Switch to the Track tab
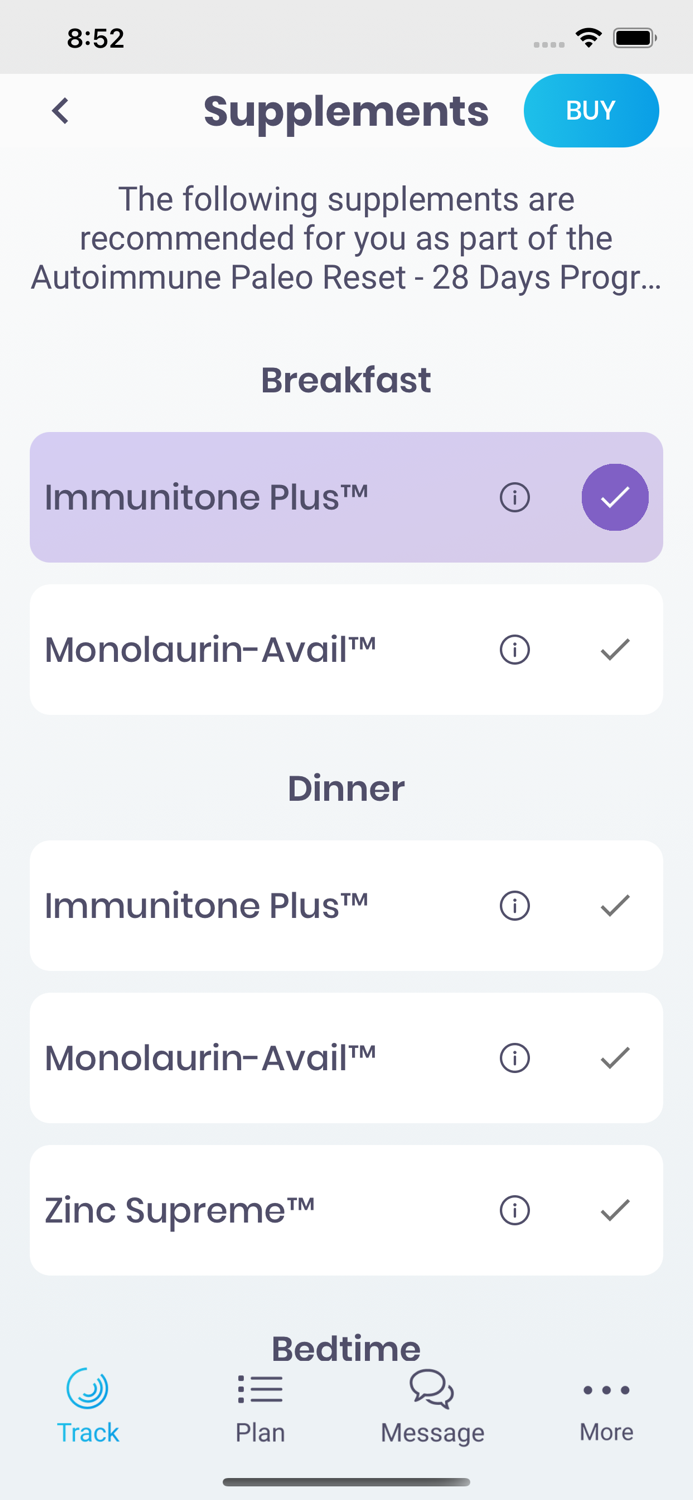The height and width of the screenshot is (1500, 693). coord(88,1407)
